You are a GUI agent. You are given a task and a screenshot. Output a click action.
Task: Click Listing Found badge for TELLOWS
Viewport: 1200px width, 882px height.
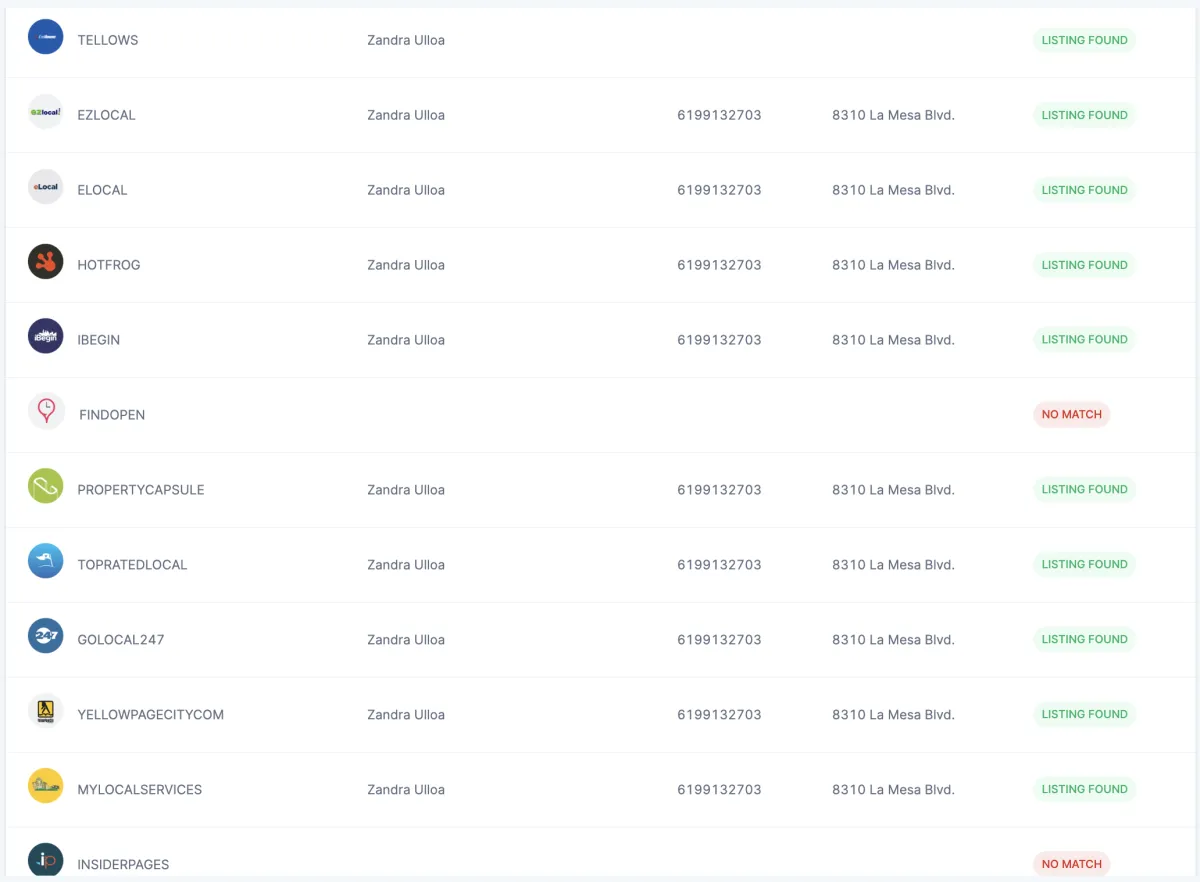pos(1084,40)
